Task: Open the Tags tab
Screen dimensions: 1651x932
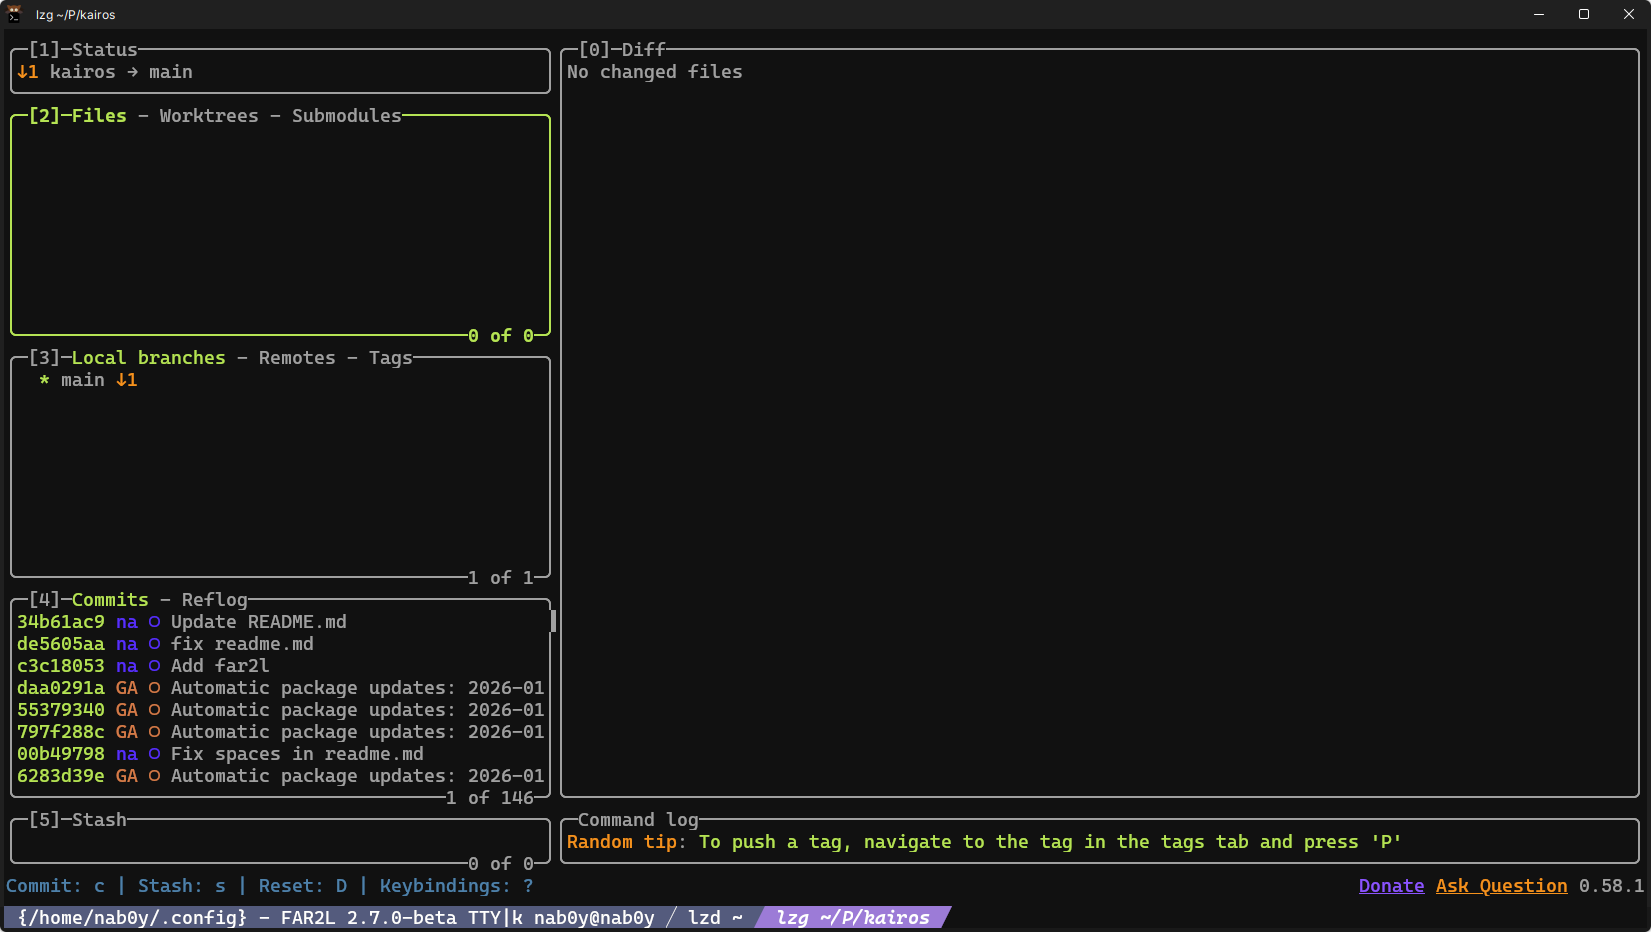Action: click(x=390, y=358)
